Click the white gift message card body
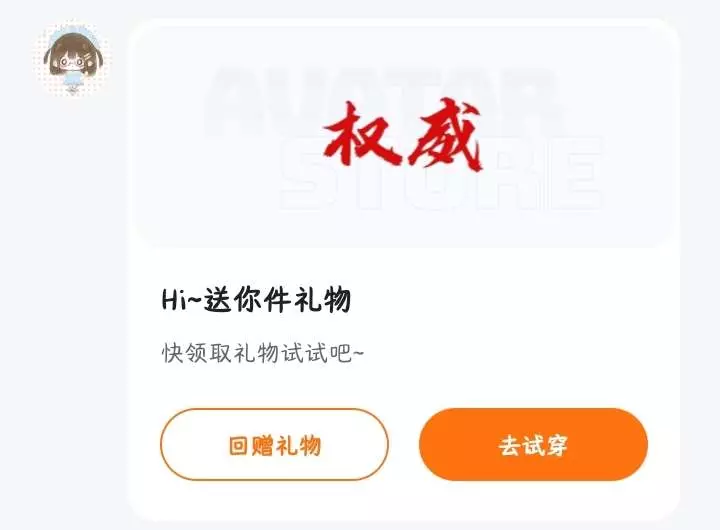The image size is (720, 530). point(404,270)
